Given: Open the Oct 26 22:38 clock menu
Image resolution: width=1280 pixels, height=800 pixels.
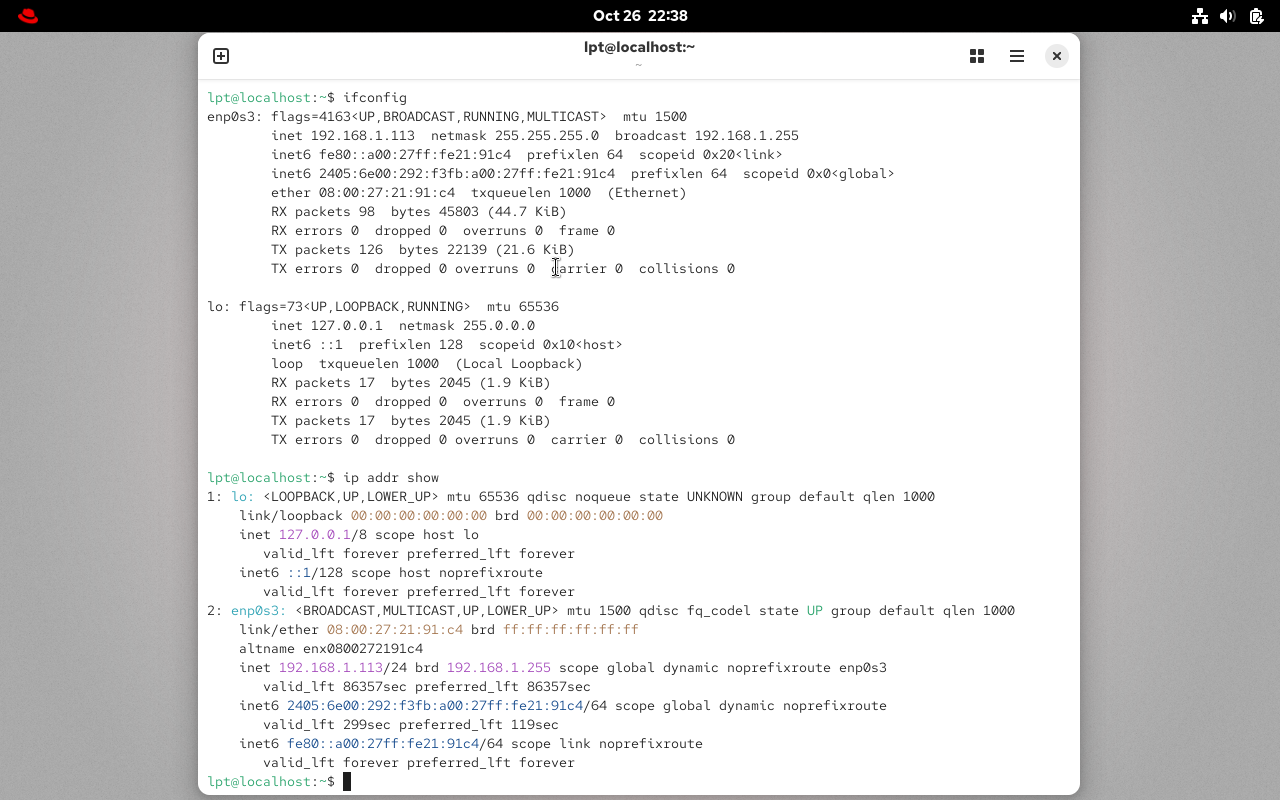Looking at the screenshot, I should (x=640, y=16).
